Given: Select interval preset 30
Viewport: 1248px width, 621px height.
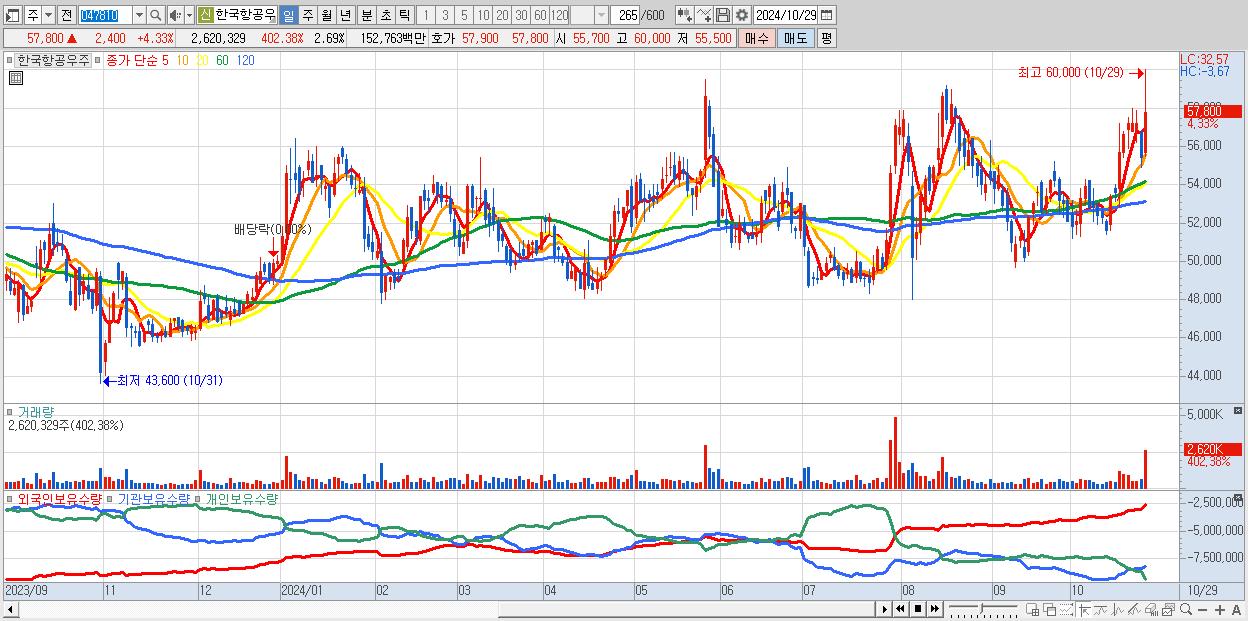Looking at the screenshot, I should pyautogui.click(x=521, y=15).
